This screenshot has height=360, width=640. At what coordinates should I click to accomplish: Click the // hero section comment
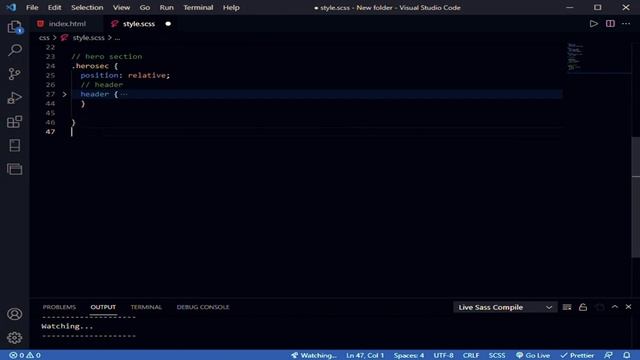tap(107, 56)
